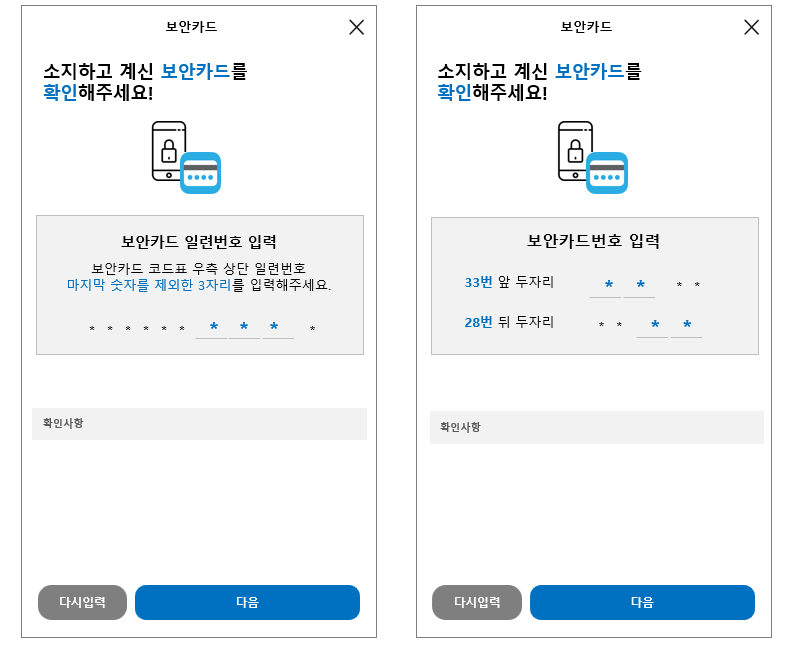Viewport: 795px width, 648px height.
Task: Click the 보안카드 title on the left screen
Action: pyautogui.click(x=192, y=27)
